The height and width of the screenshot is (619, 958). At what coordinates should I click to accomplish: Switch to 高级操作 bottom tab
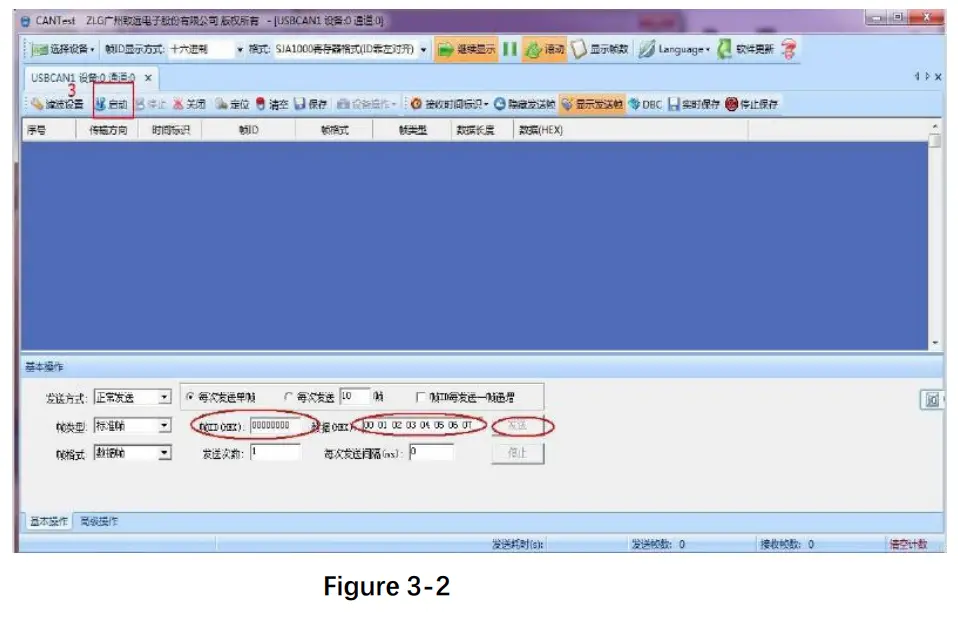(99, 521)
